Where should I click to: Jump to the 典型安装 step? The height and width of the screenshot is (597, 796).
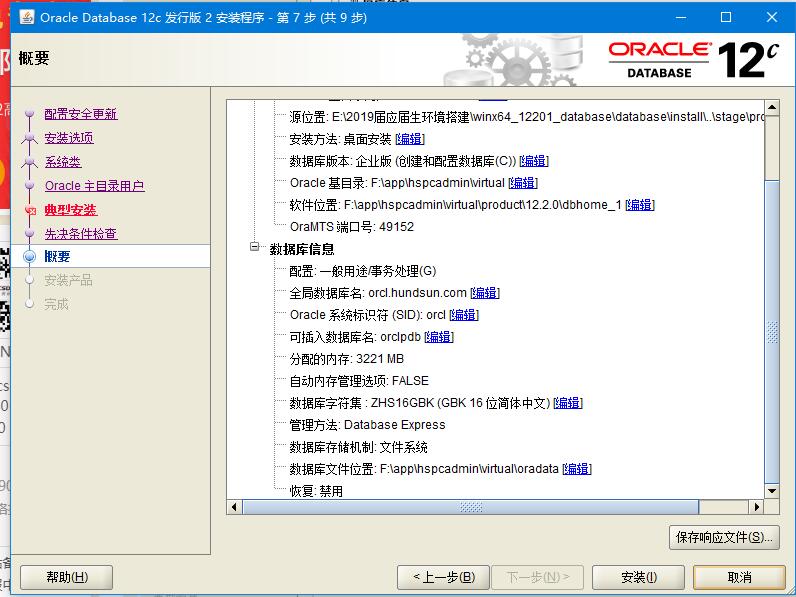pos(71,210)
